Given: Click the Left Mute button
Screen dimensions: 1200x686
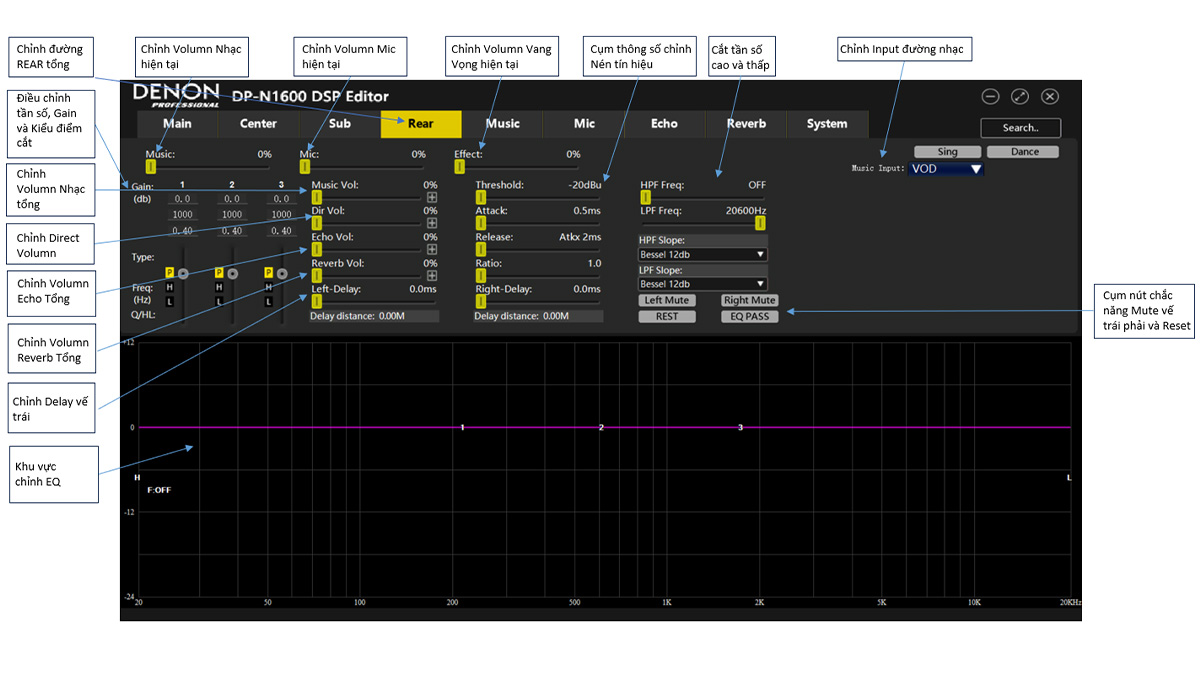Looking at the screenshot, I should pyautogui.click(x=667, y=300).
